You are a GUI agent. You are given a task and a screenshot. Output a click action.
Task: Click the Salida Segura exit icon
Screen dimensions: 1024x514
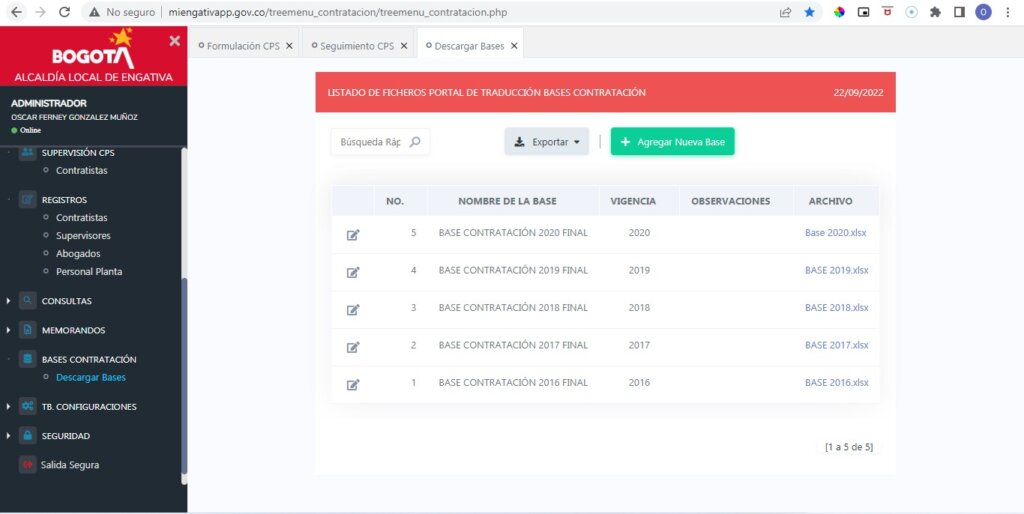pos(27,465)
